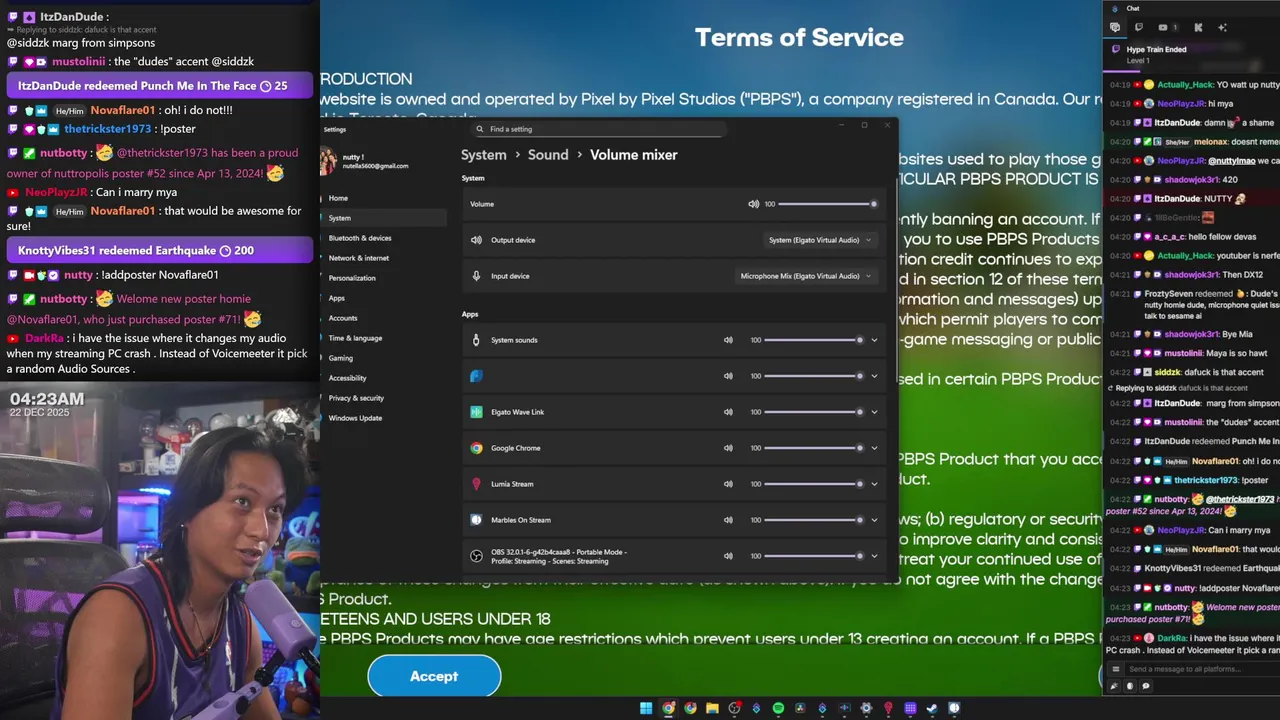Expand the unnamed blue app volume options
The height and width of the screenshot is (720, 1280).
(x=874, y=376)
